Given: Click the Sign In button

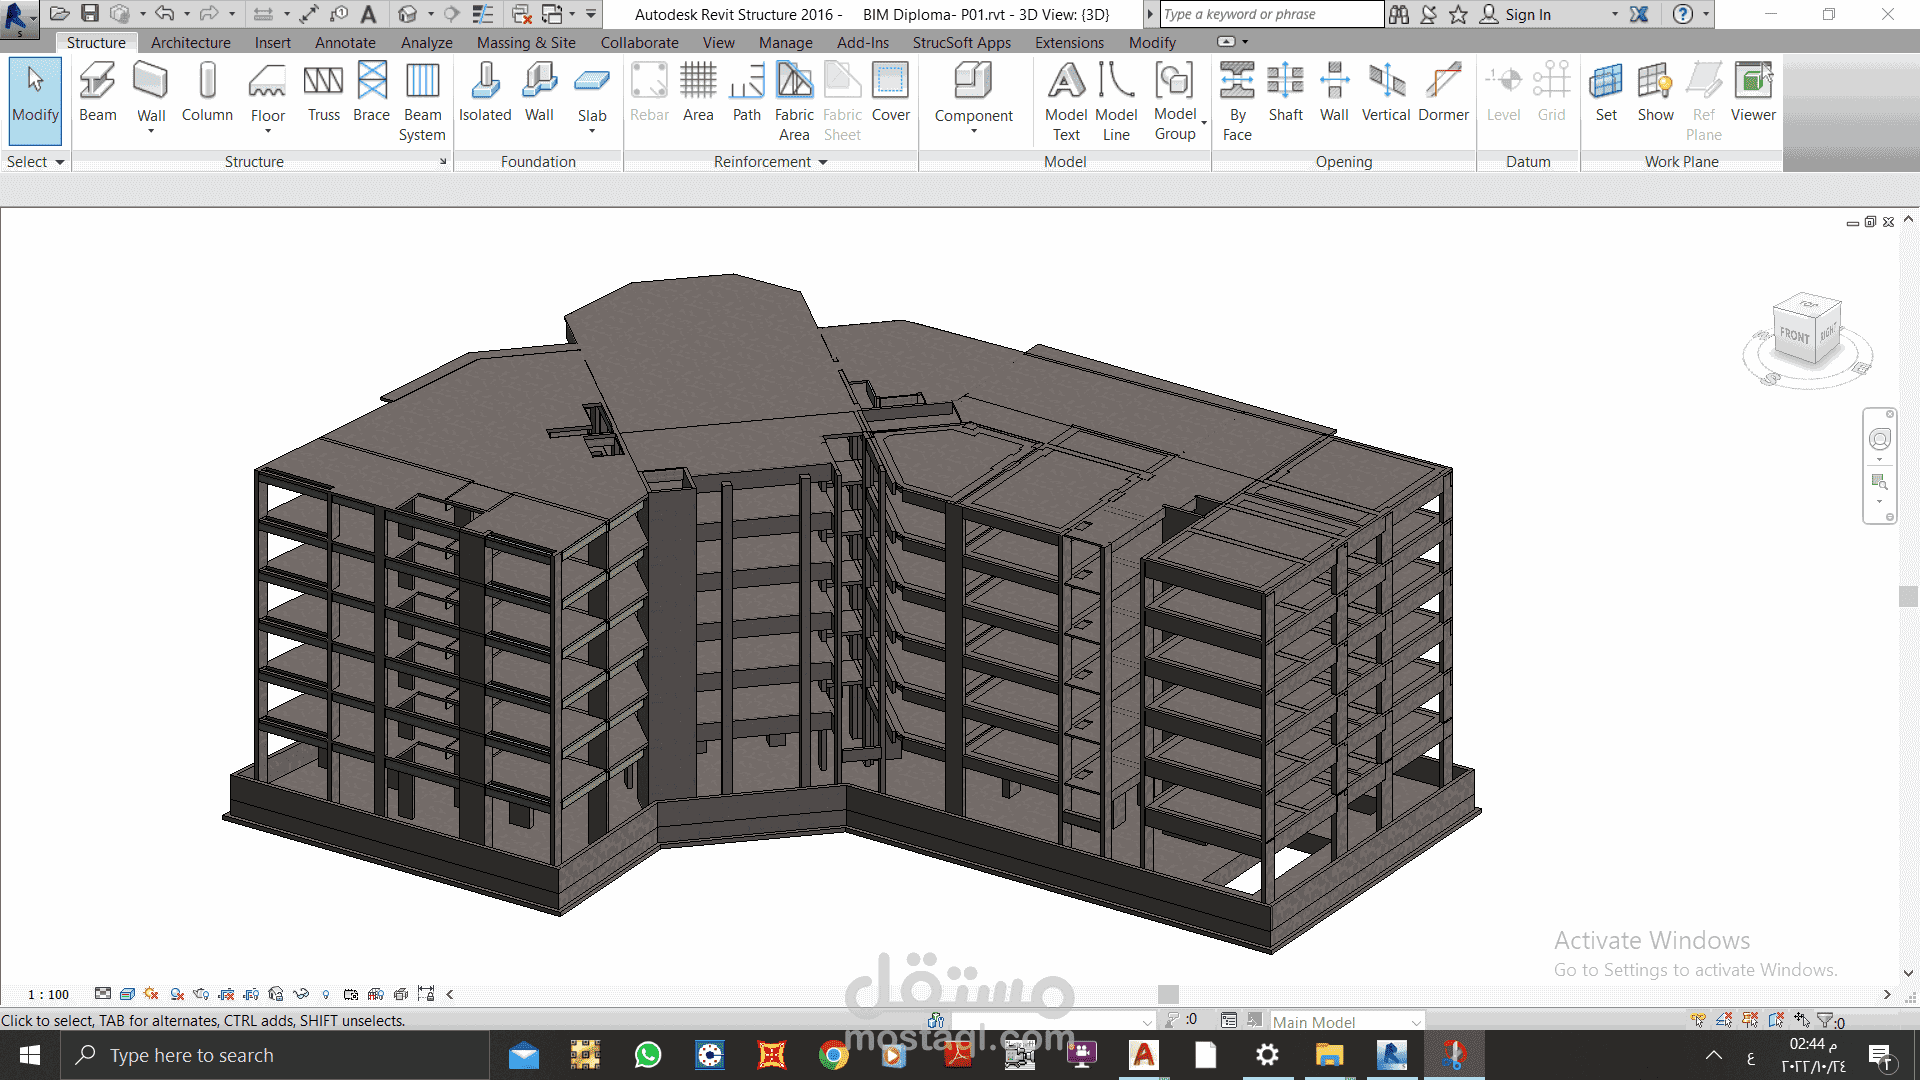Looking at the screenshot, I should [1528, 14].
